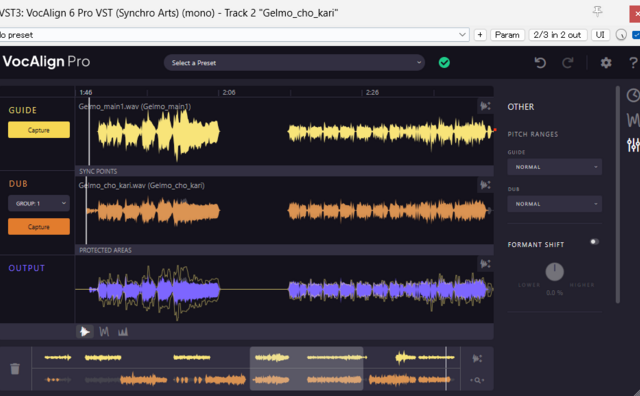Open Guide pitch range NORMAL dropdown
The width and height of the screenshot is (640, 396).
pos(554,167)
